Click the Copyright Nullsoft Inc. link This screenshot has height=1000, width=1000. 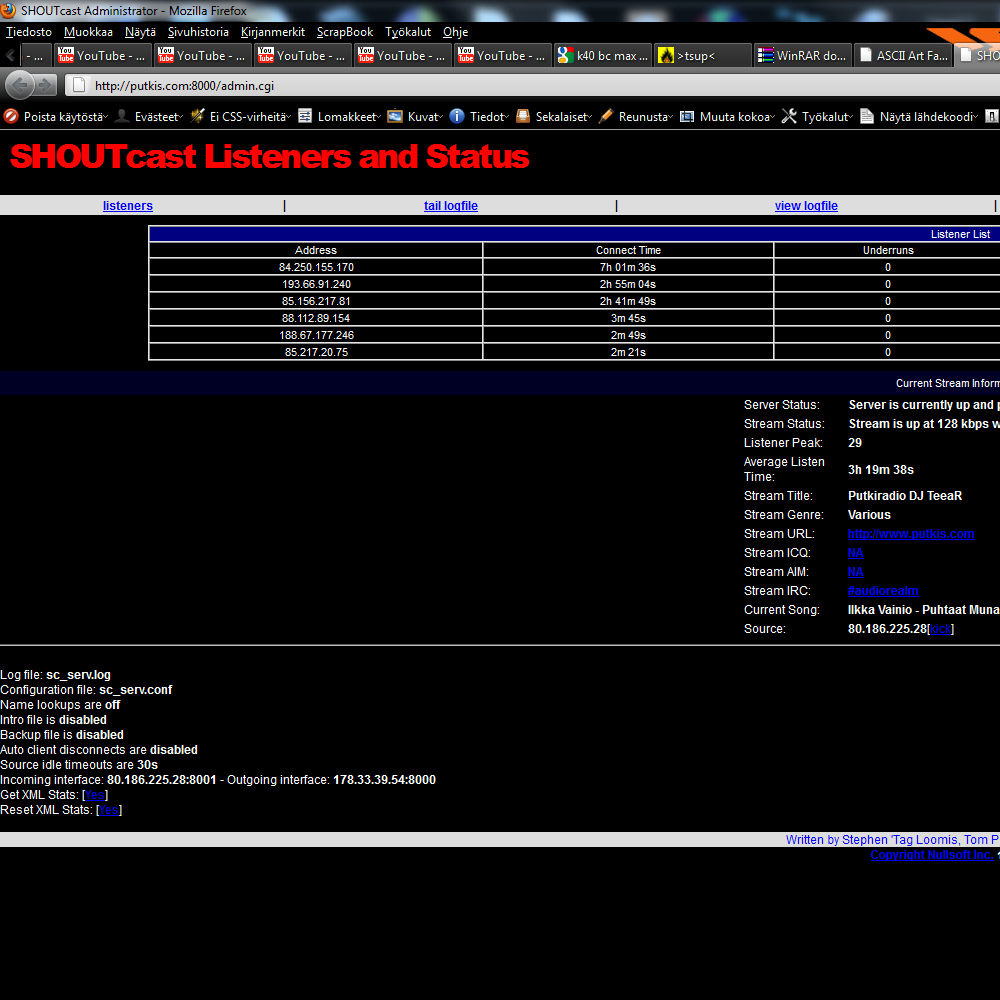932,855
